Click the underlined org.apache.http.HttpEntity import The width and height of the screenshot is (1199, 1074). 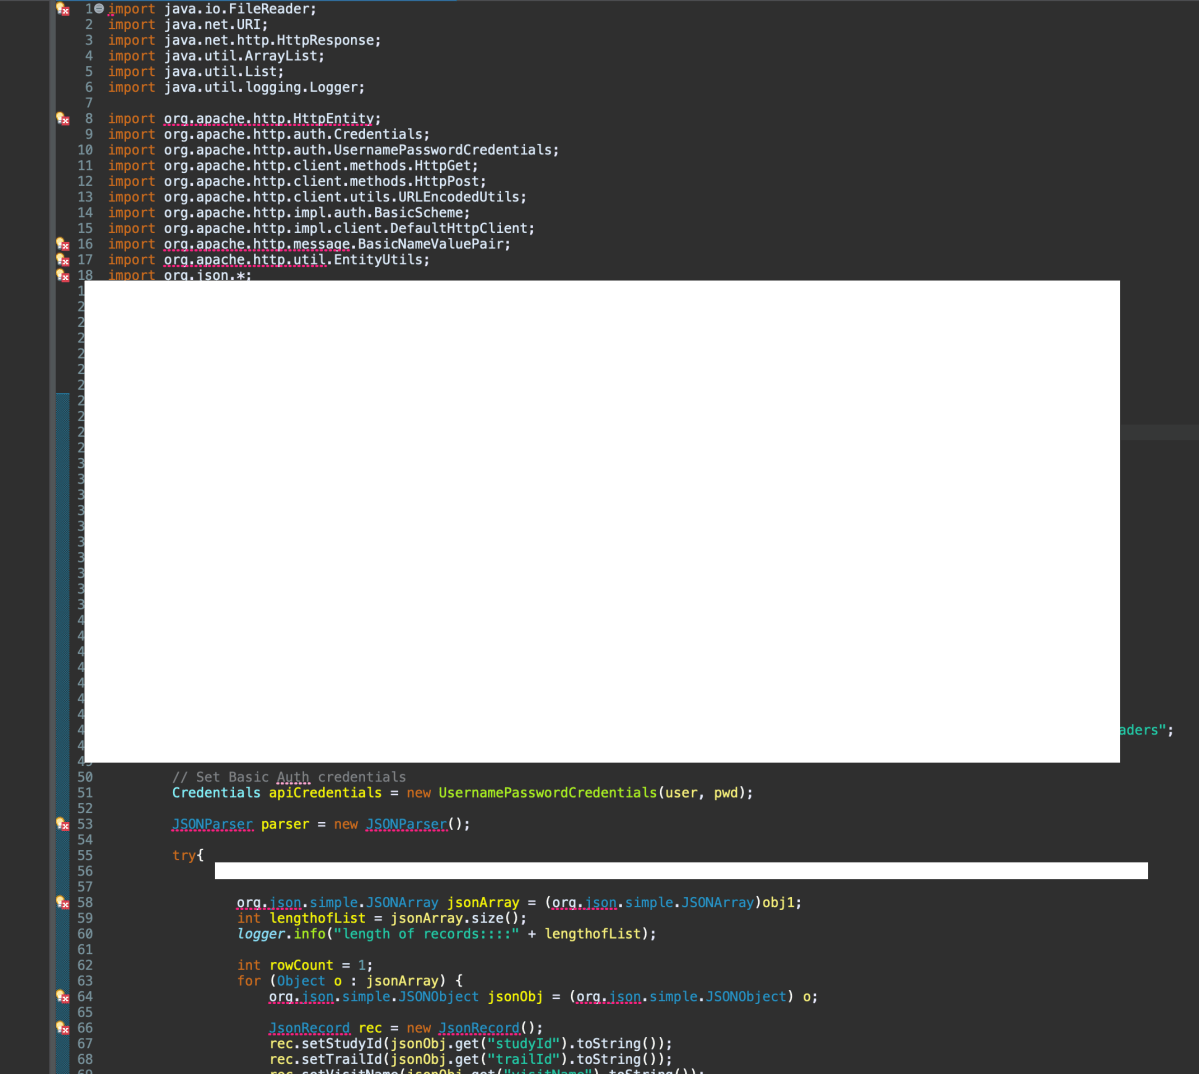coord(271,118)
